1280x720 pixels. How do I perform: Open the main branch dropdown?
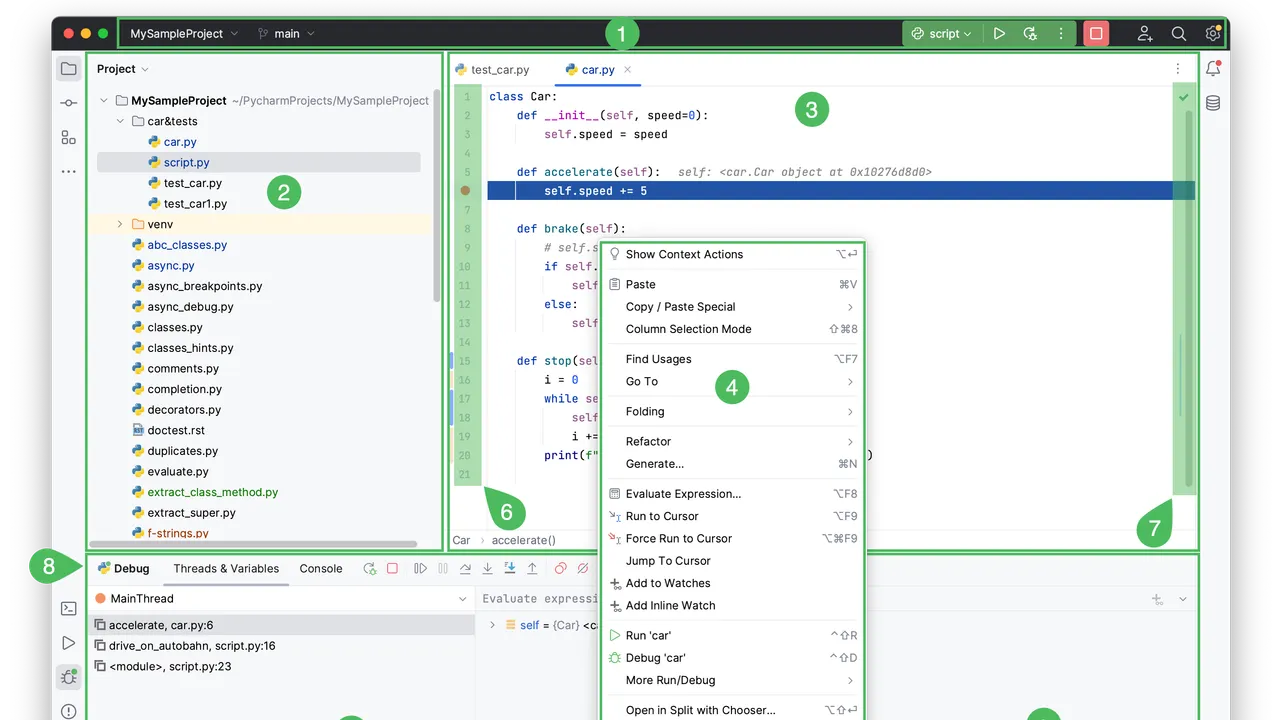point(286,33)
